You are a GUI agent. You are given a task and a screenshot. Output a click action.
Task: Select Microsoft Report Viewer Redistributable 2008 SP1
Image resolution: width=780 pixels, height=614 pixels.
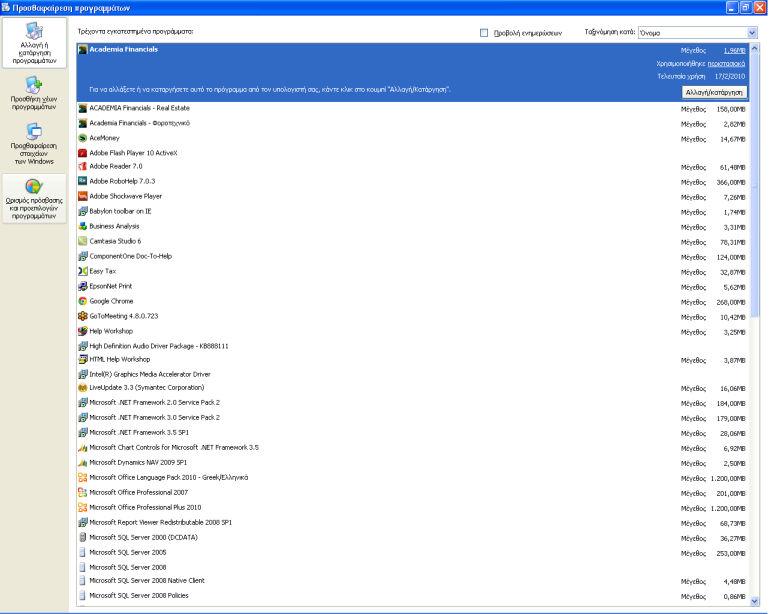413,522
